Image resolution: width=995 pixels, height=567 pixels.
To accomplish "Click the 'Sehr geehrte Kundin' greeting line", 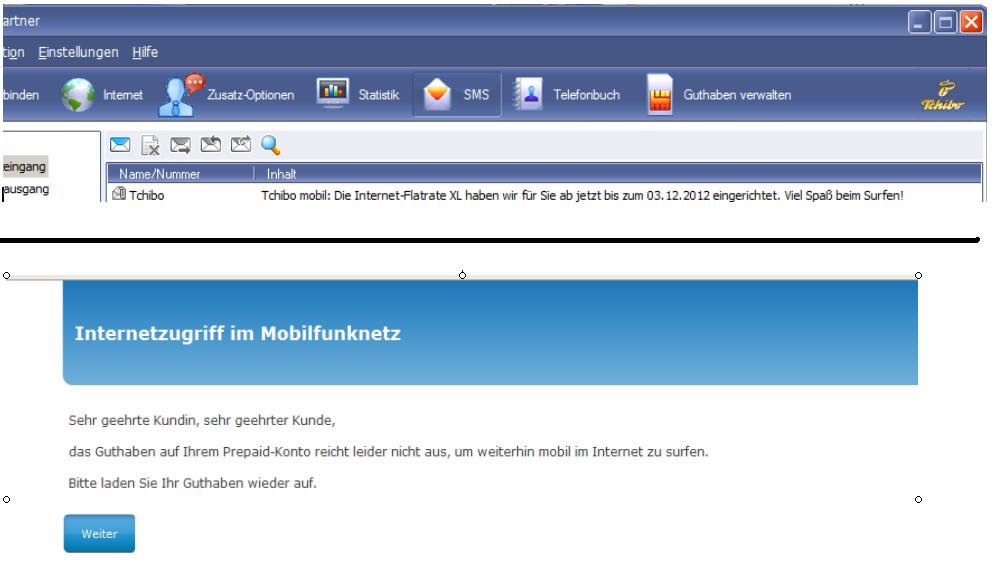I will click(202, 420).
